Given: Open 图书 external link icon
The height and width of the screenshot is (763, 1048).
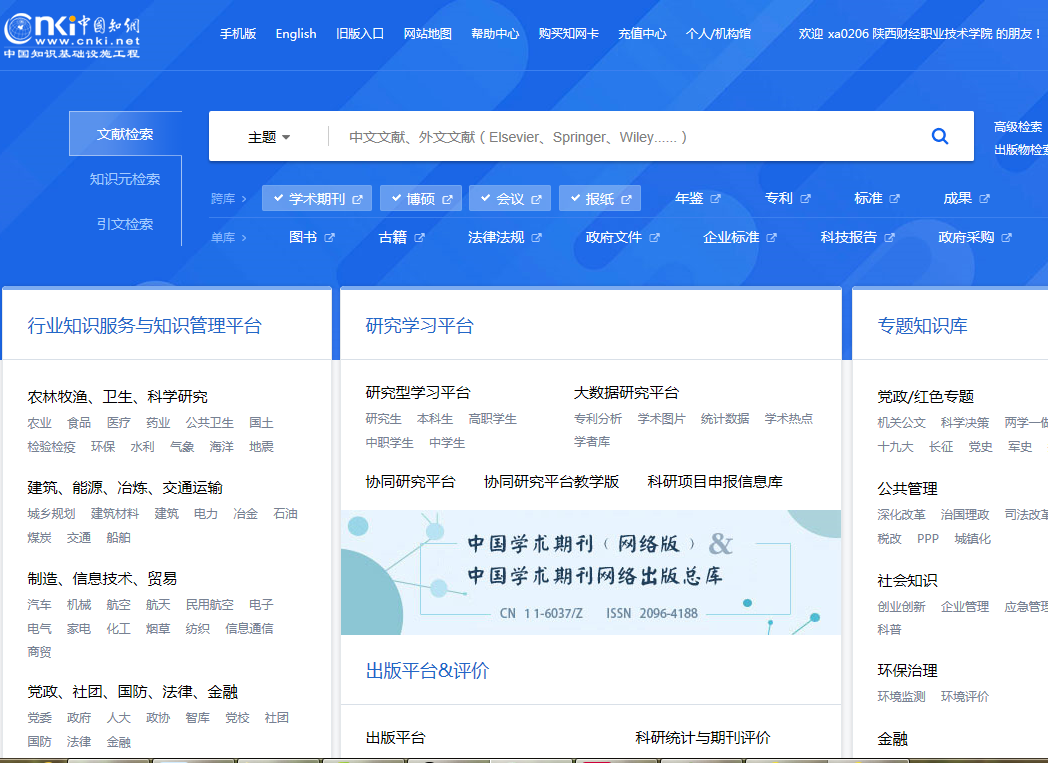Looking at the screenshot, I should (329, 238).
